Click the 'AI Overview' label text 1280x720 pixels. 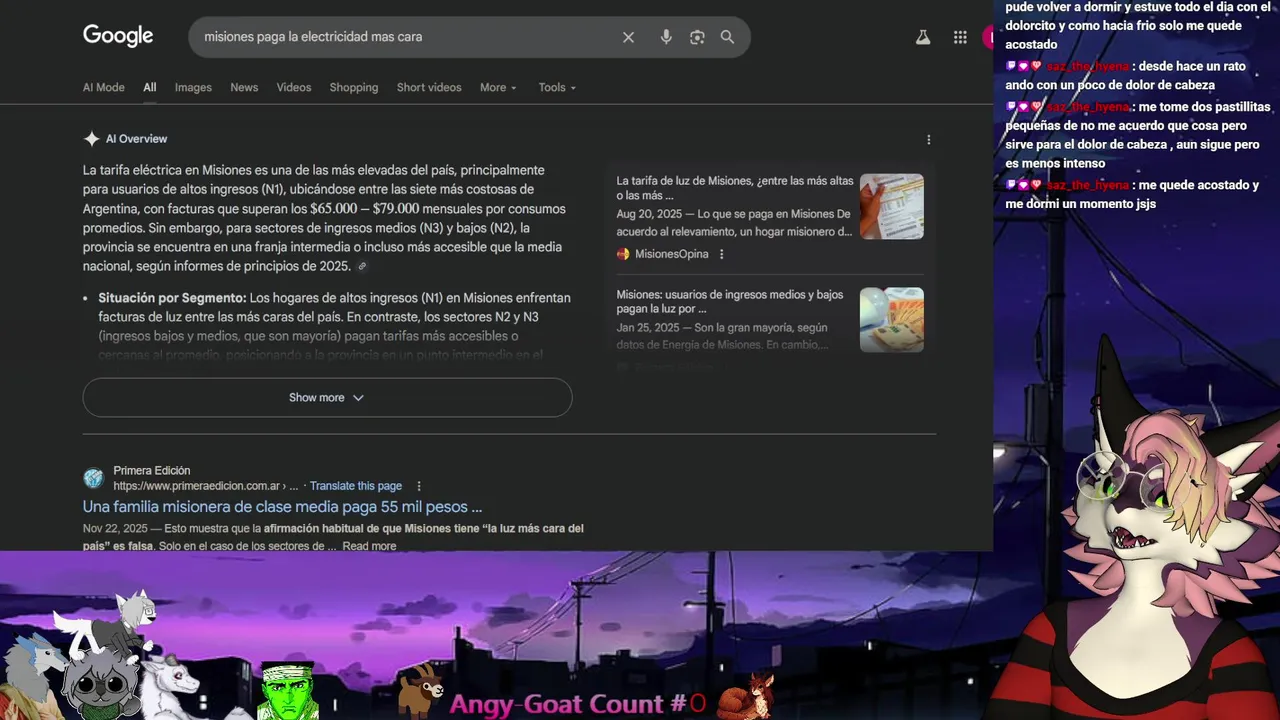[136, 139]
